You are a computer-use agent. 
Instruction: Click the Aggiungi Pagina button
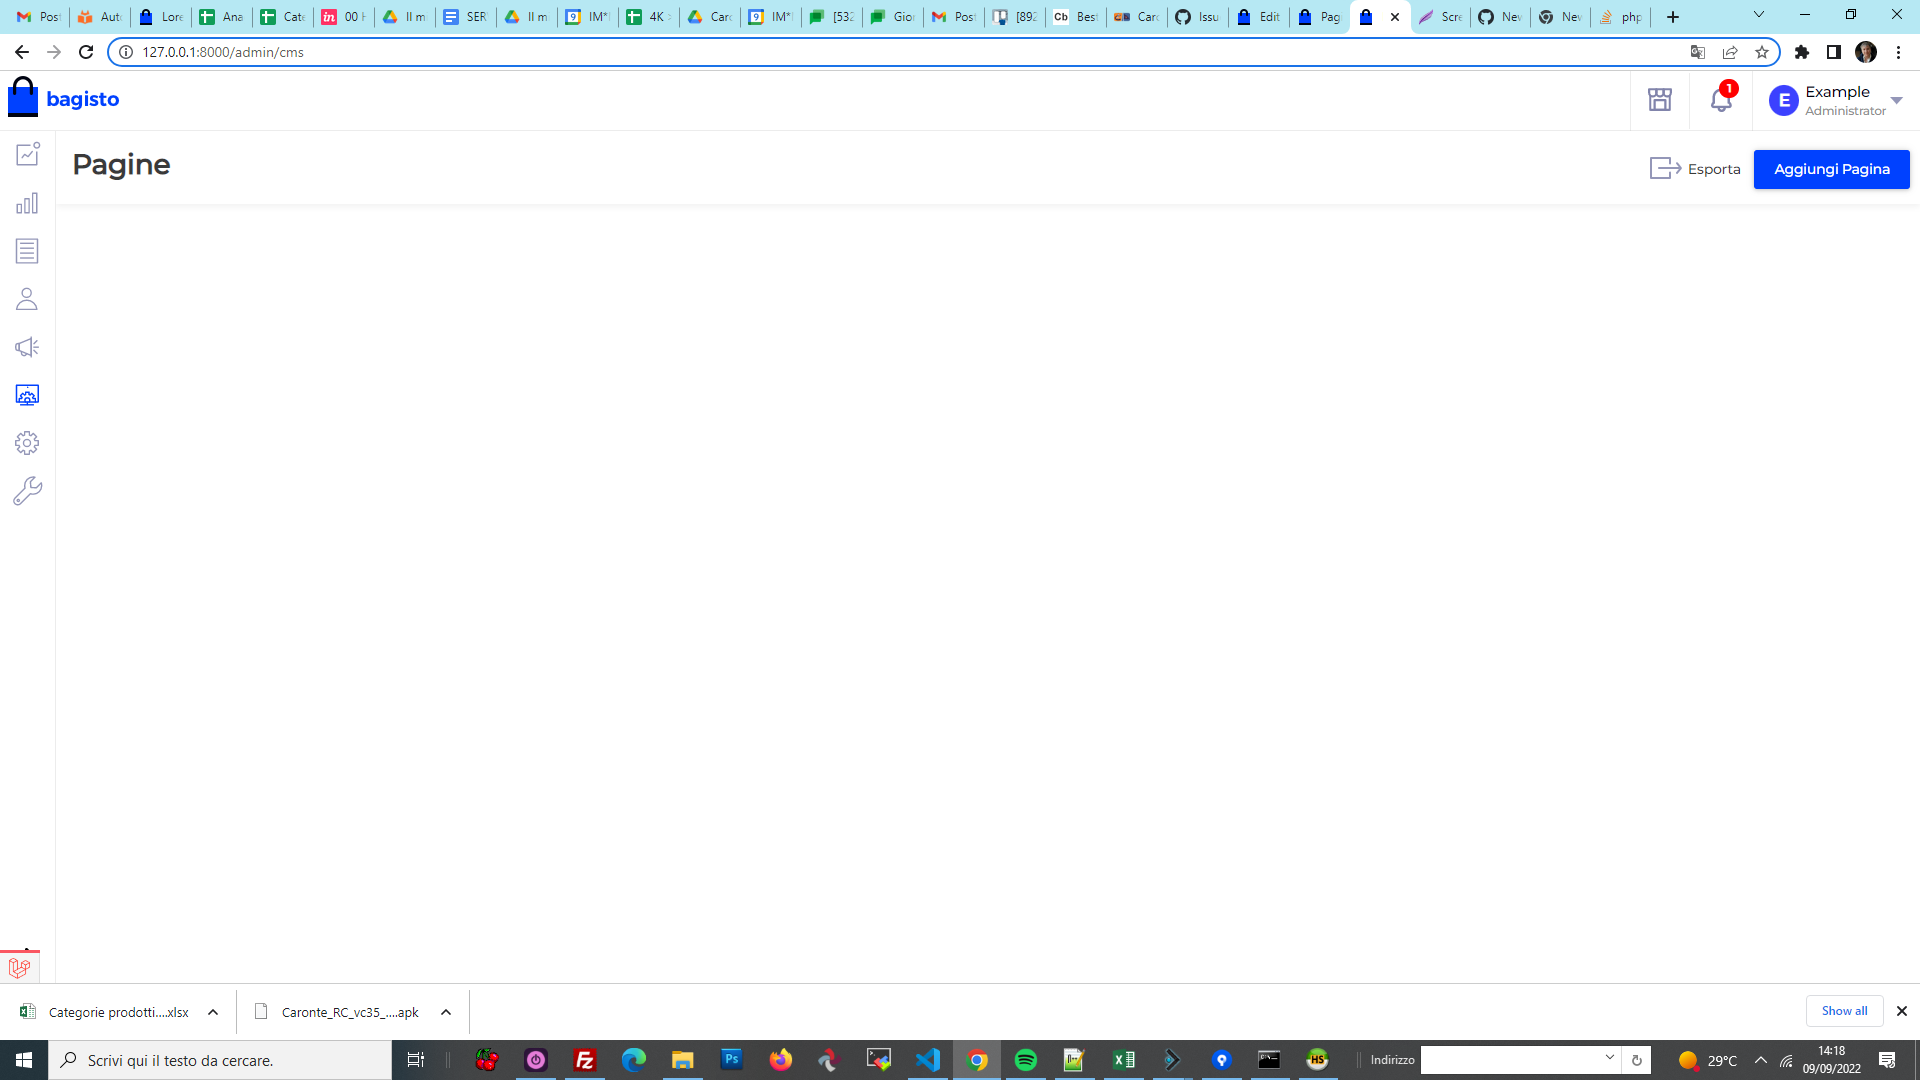click(x=1831, y=169)
